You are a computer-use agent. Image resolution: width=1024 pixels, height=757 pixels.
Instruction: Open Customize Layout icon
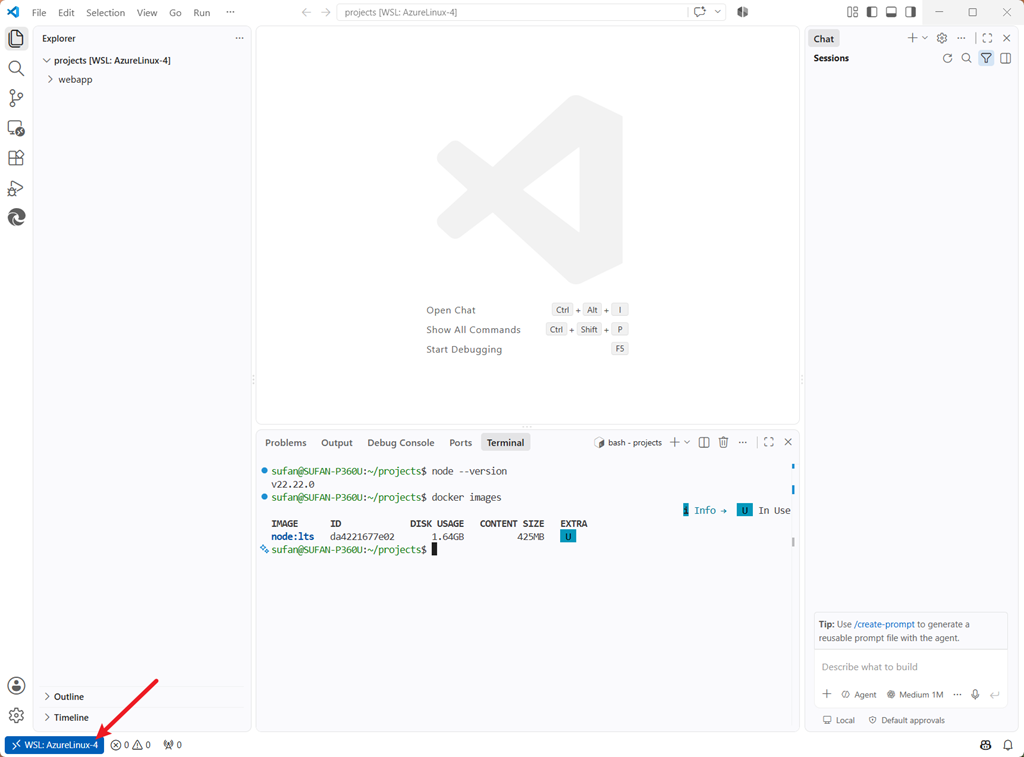852,12
